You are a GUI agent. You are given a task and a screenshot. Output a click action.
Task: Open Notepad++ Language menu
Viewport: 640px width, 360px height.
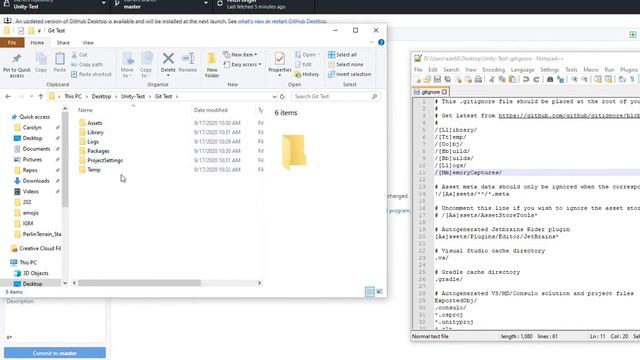[522, 70]
